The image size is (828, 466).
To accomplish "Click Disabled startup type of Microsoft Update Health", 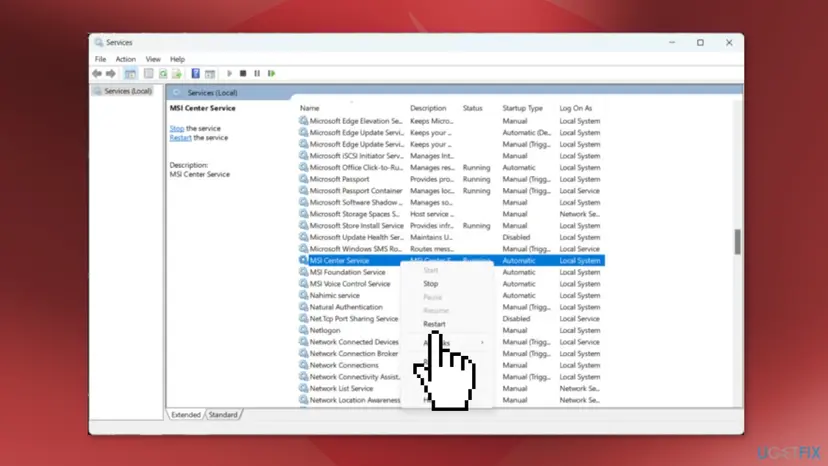I will click(516, 237).
